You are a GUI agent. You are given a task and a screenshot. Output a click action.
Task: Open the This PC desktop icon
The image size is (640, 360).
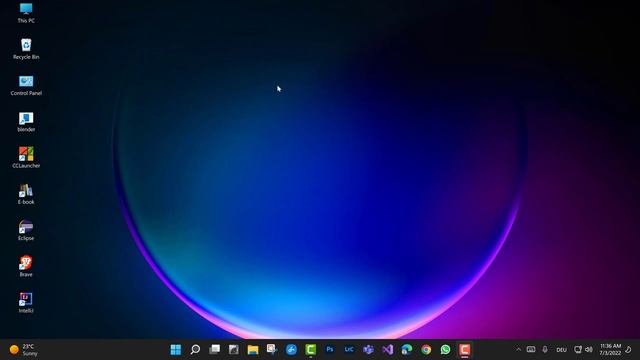coord(26,13)
